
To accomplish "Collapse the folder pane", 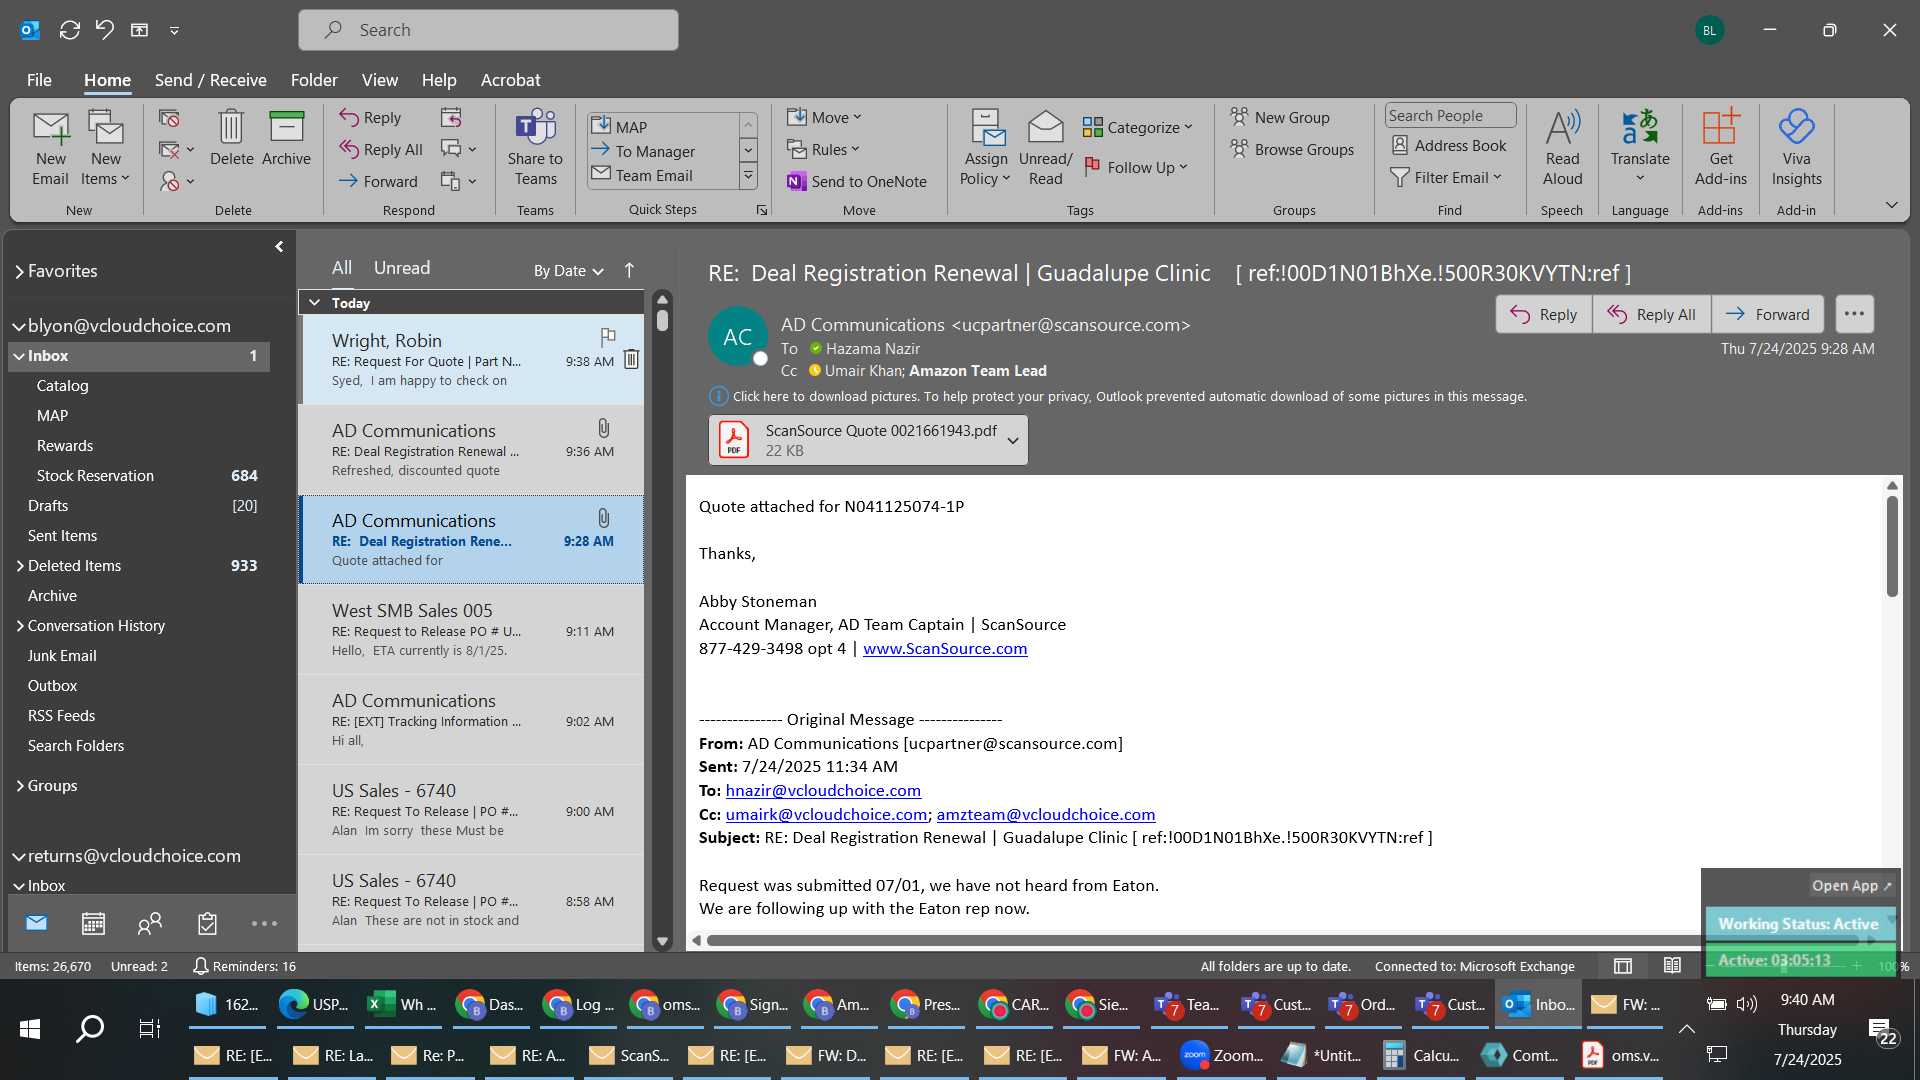I will [x=279, y=246].
